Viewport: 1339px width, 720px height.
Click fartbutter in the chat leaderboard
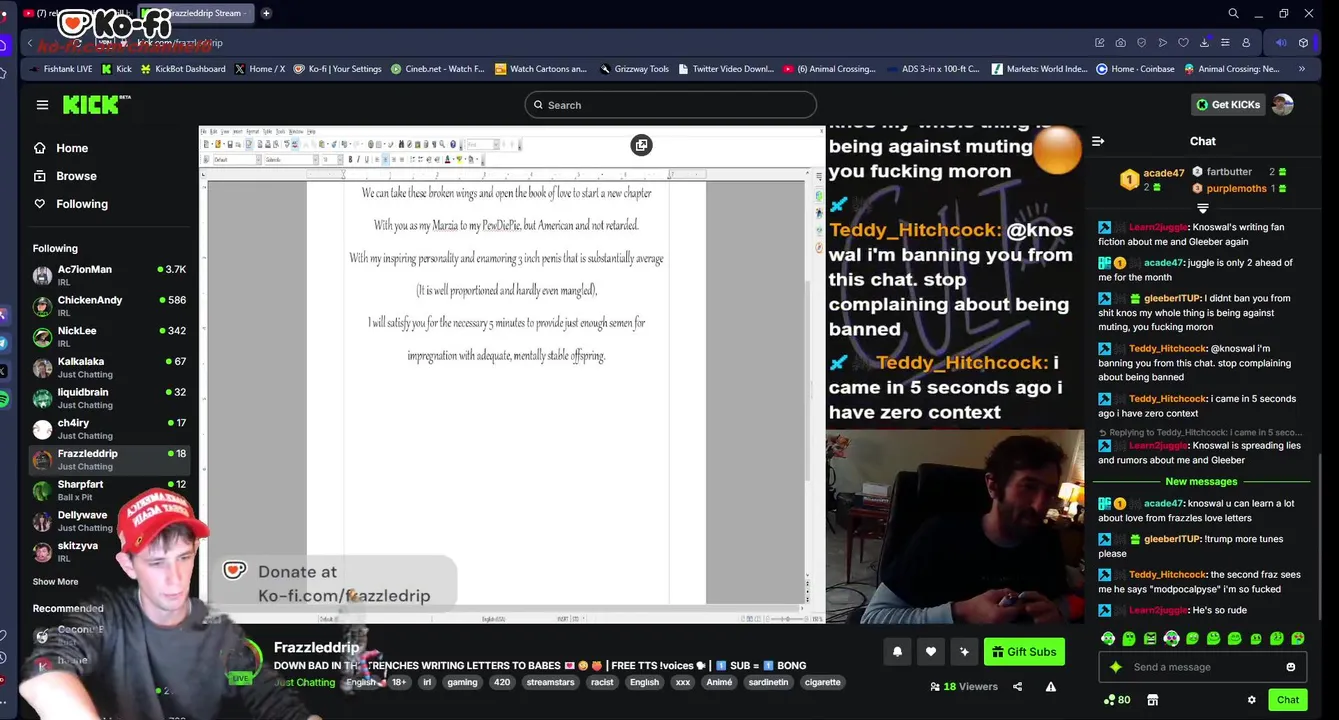1229,172
